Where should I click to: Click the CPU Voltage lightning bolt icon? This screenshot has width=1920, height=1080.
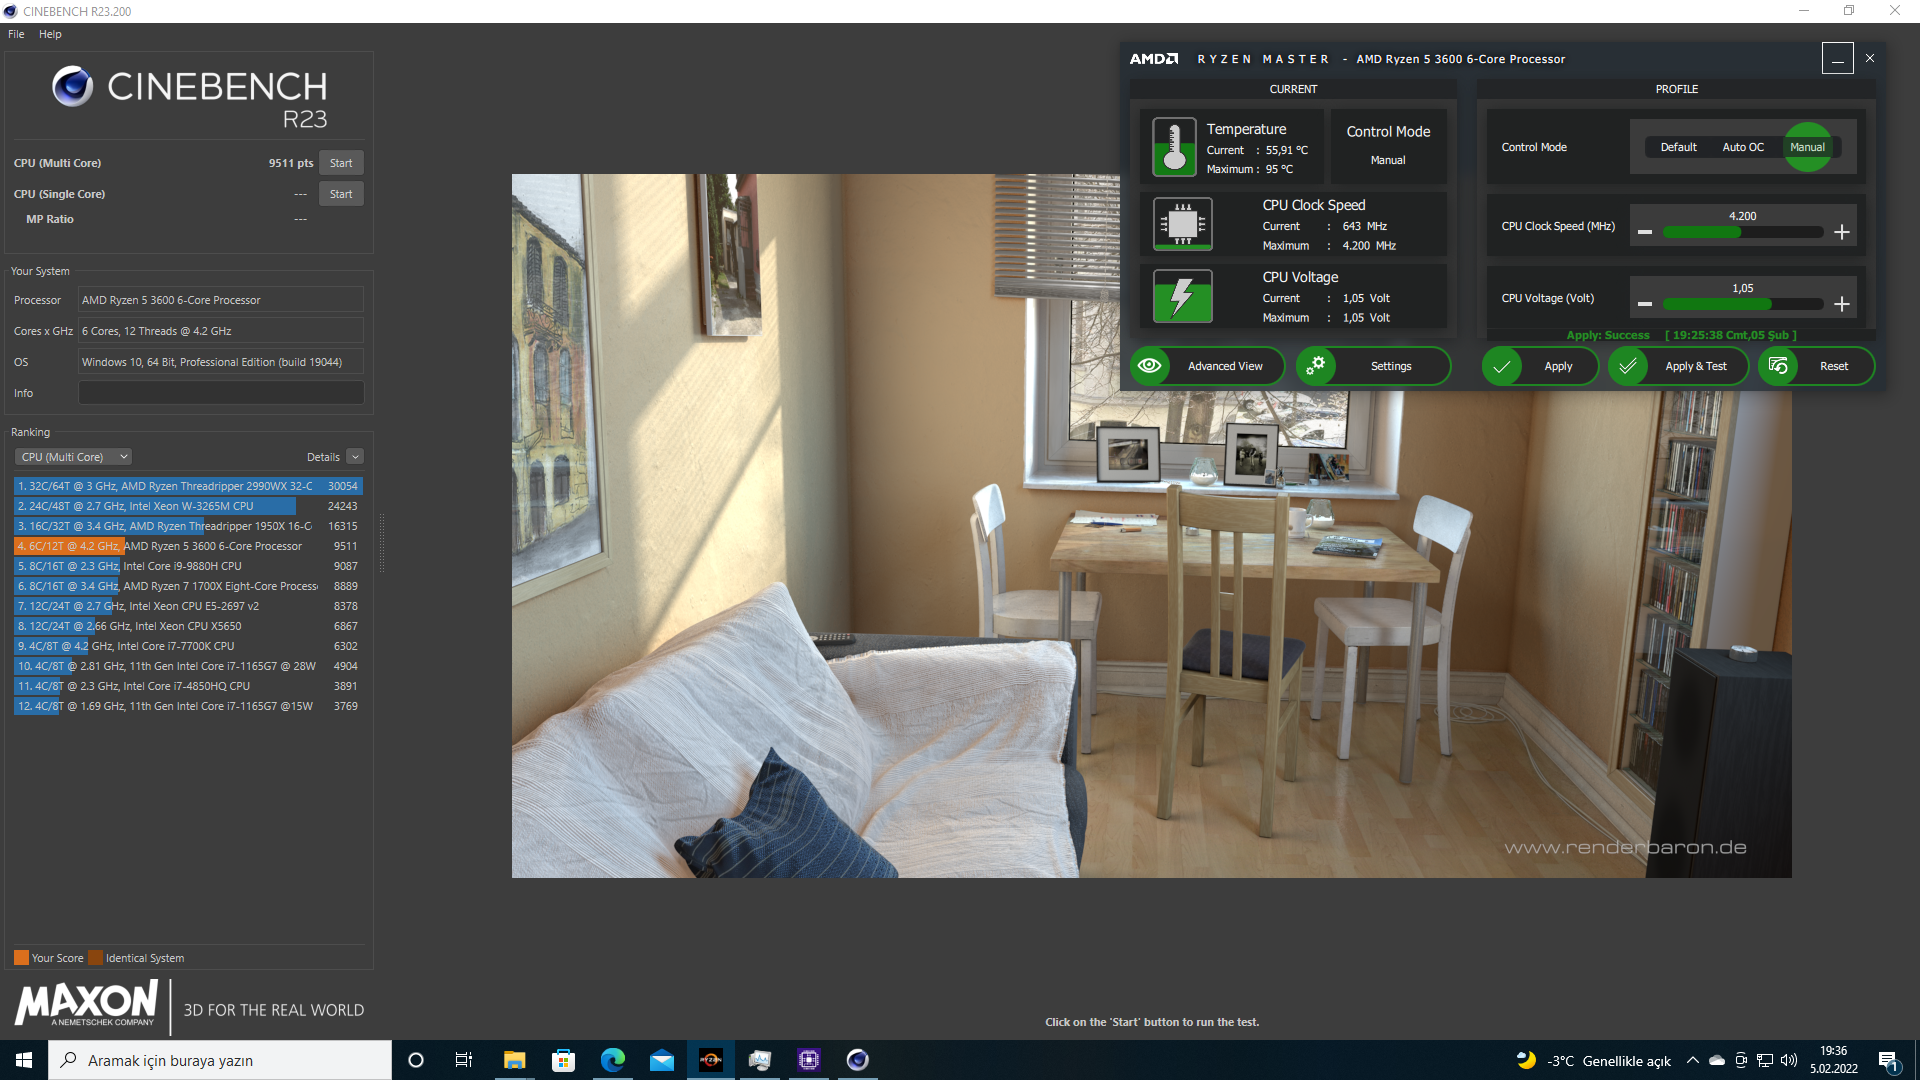point(1180,295)
